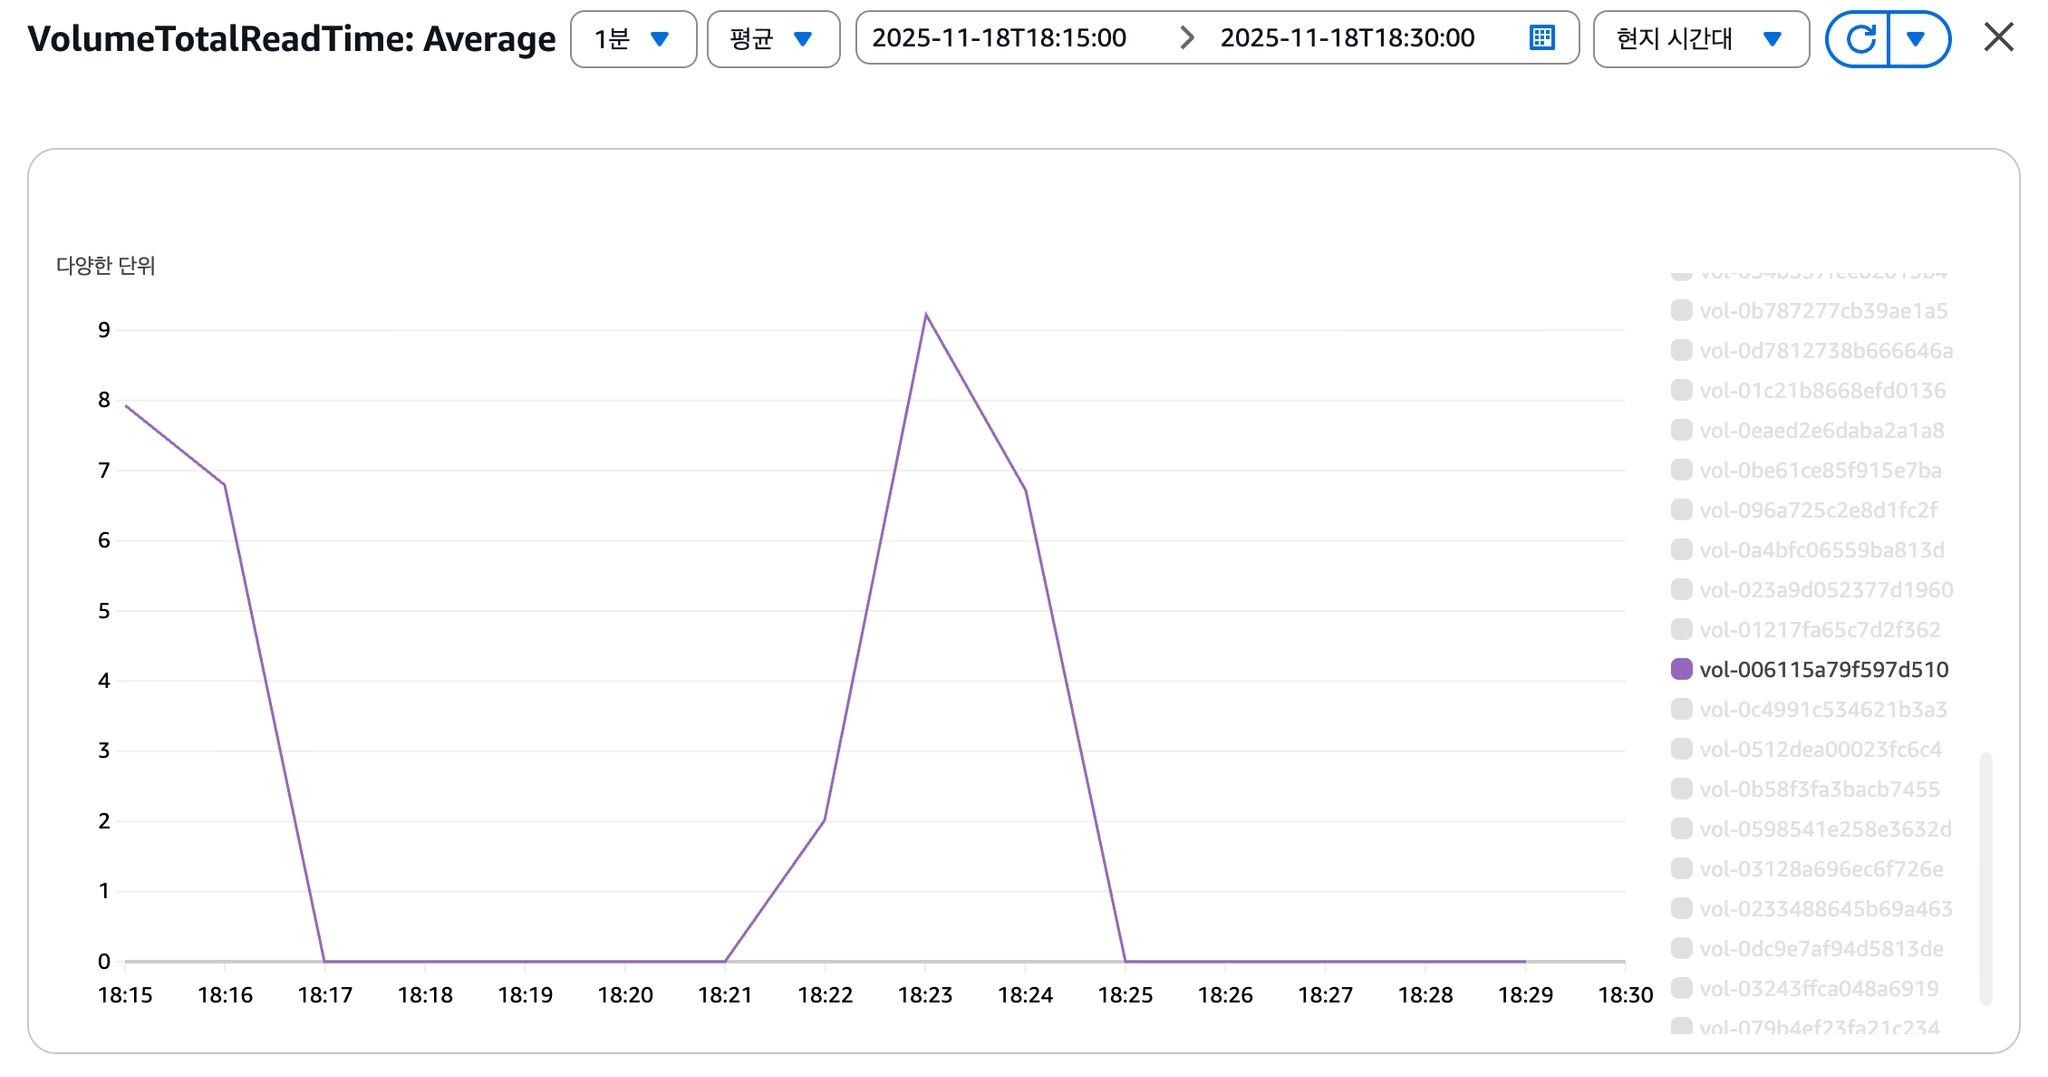Enable the vol-096a725c2e8d1fc2f legend swatch
The height and width of the screenshot is (1077, 2048).
tap(1681, 510)
